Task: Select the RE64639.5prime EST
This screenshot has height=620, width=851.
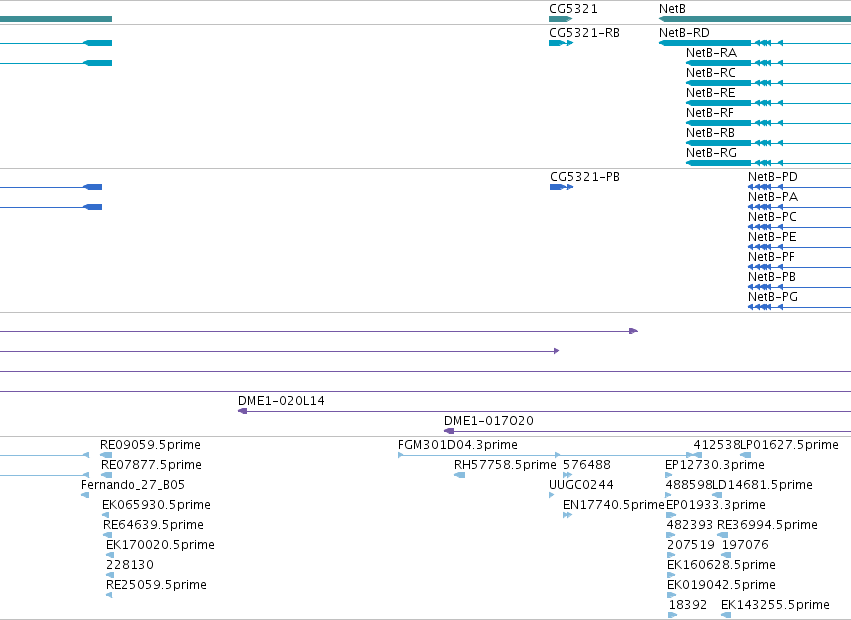Action: (x=107, y=535)
